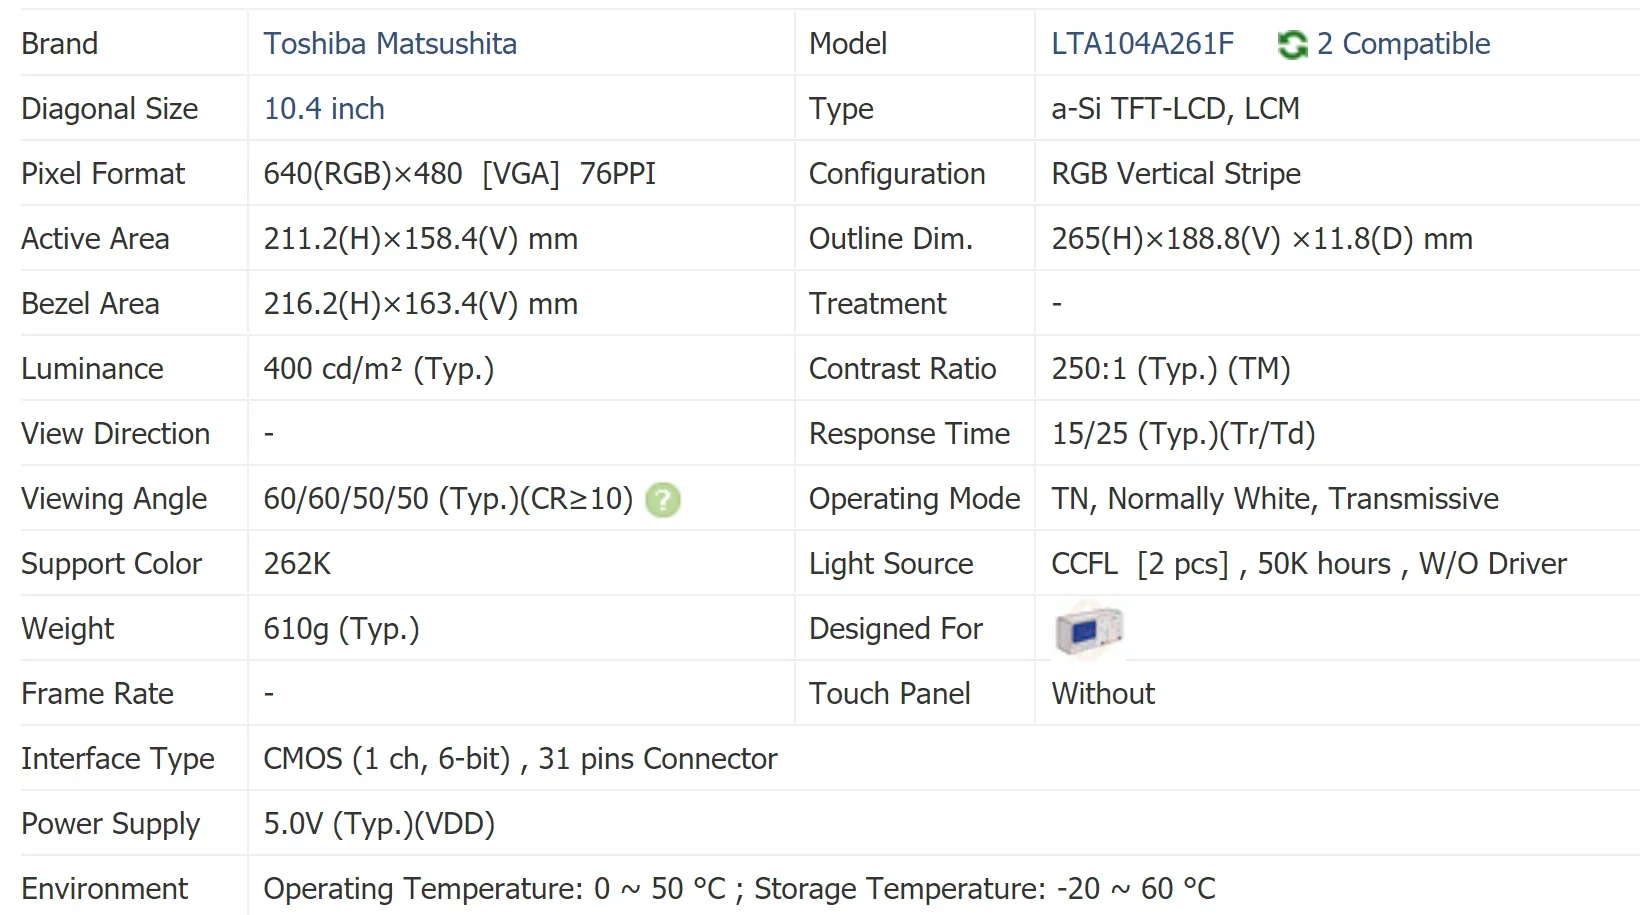Select the TN, Normally White operating mode
Image resolution: width=1640 pixels, height=915 pixels.
[x=1274, y=499]
